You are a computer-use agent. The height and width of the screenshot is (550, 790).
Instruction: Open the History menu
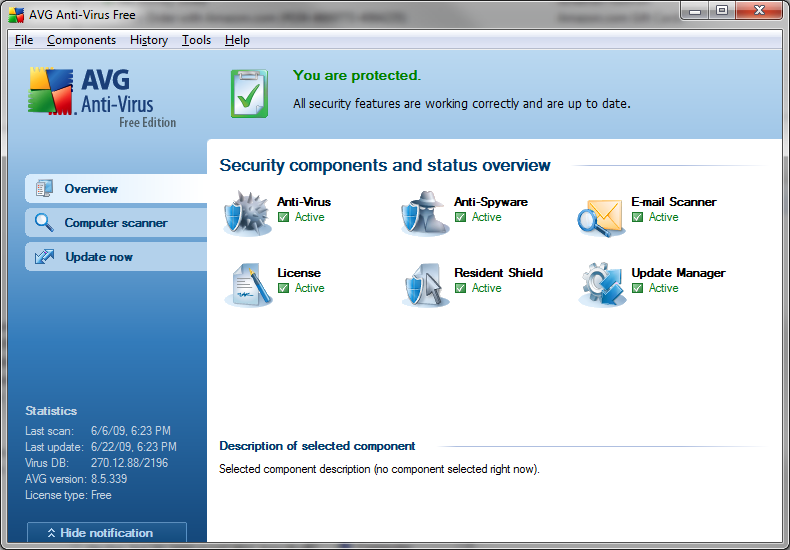(149, 40)
